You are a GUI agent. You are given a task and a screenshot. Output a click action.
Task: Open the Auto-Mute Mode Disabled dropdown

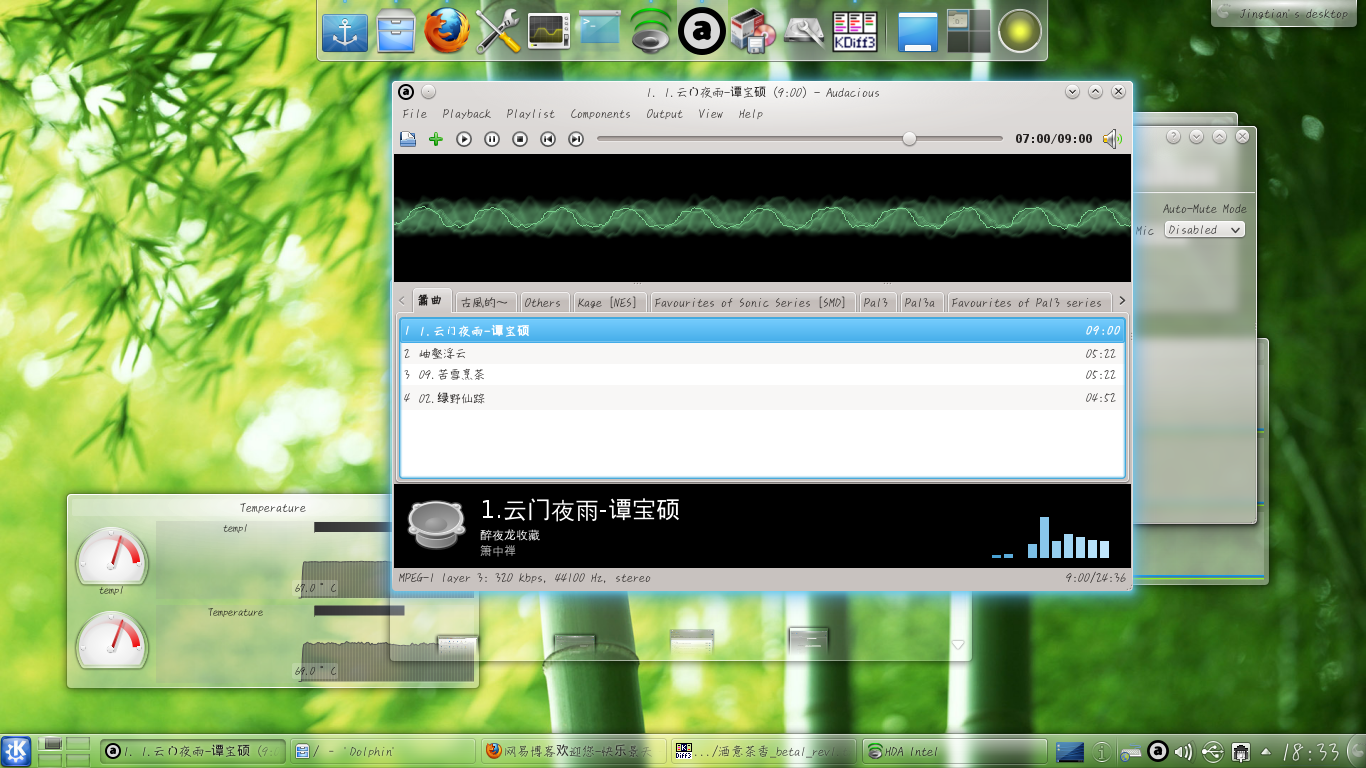click(x=1204, y=230)
